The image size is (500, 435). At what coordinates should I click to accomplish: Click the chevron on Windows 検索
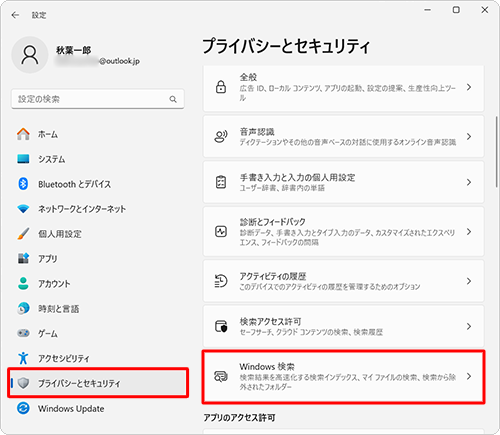tap(469, 376)
